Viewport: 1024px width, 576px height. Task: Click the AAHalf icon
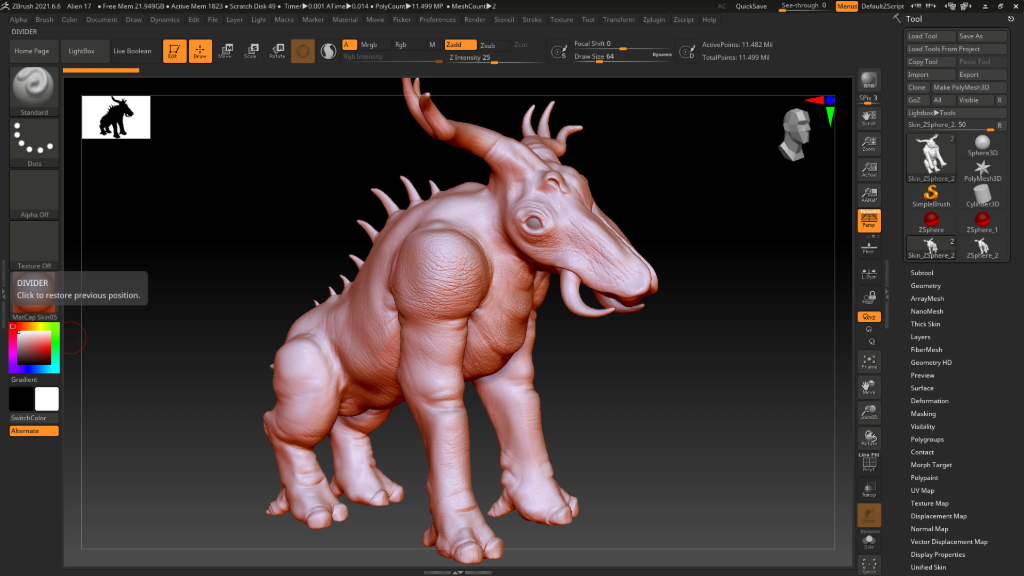click(x=869, y=195)
